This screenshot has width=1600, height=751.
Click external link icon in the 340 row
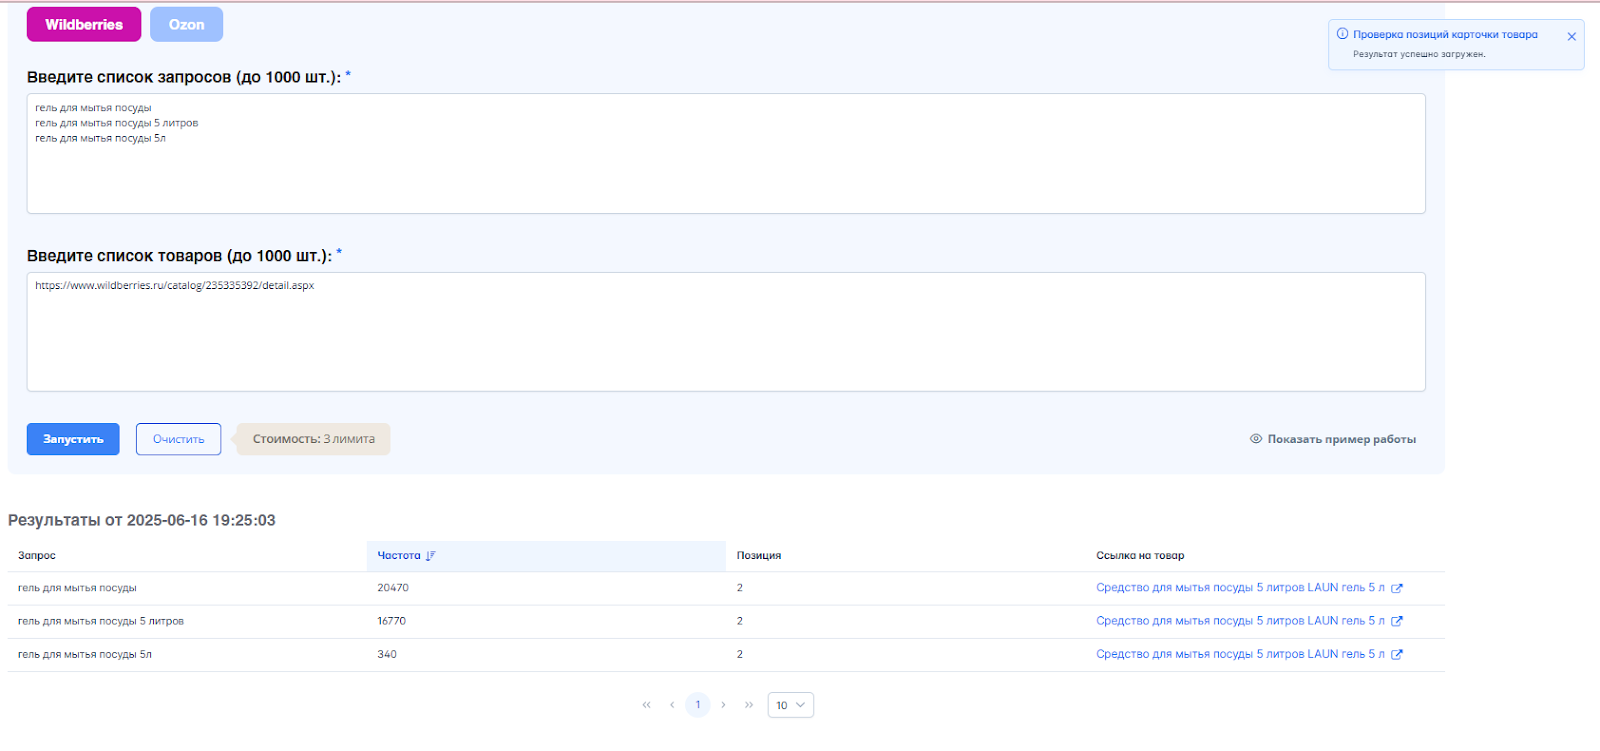click(x=1397, y=654)
